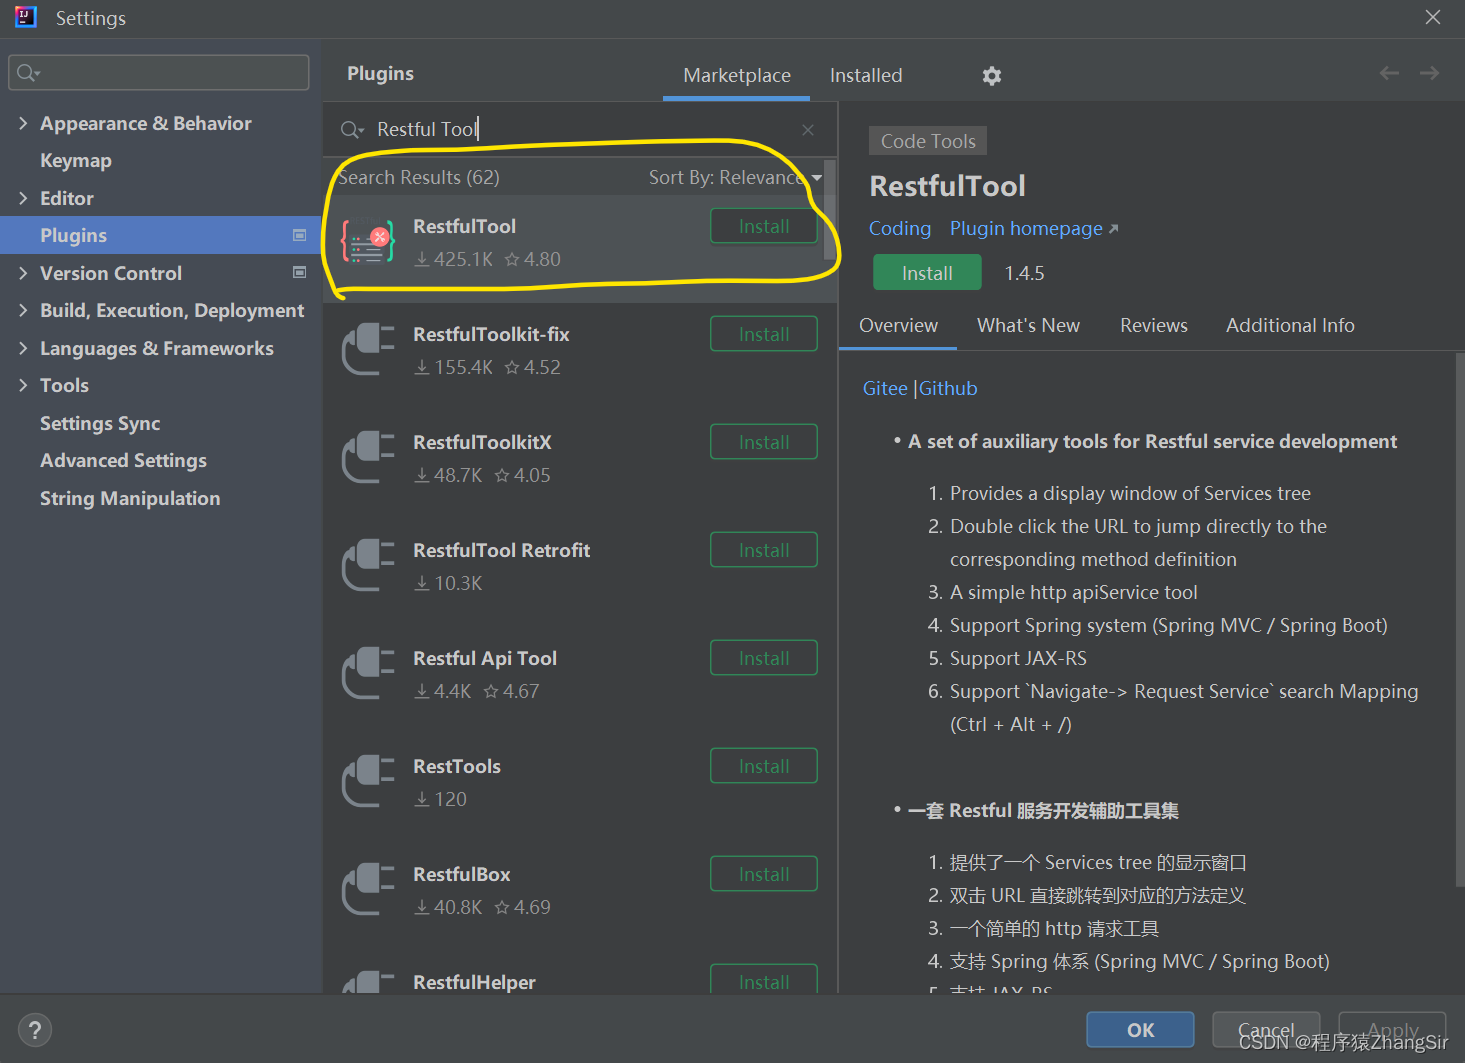The image size is (1465, 1063).
Task: Open the What's New tab
Action: 1028,326
